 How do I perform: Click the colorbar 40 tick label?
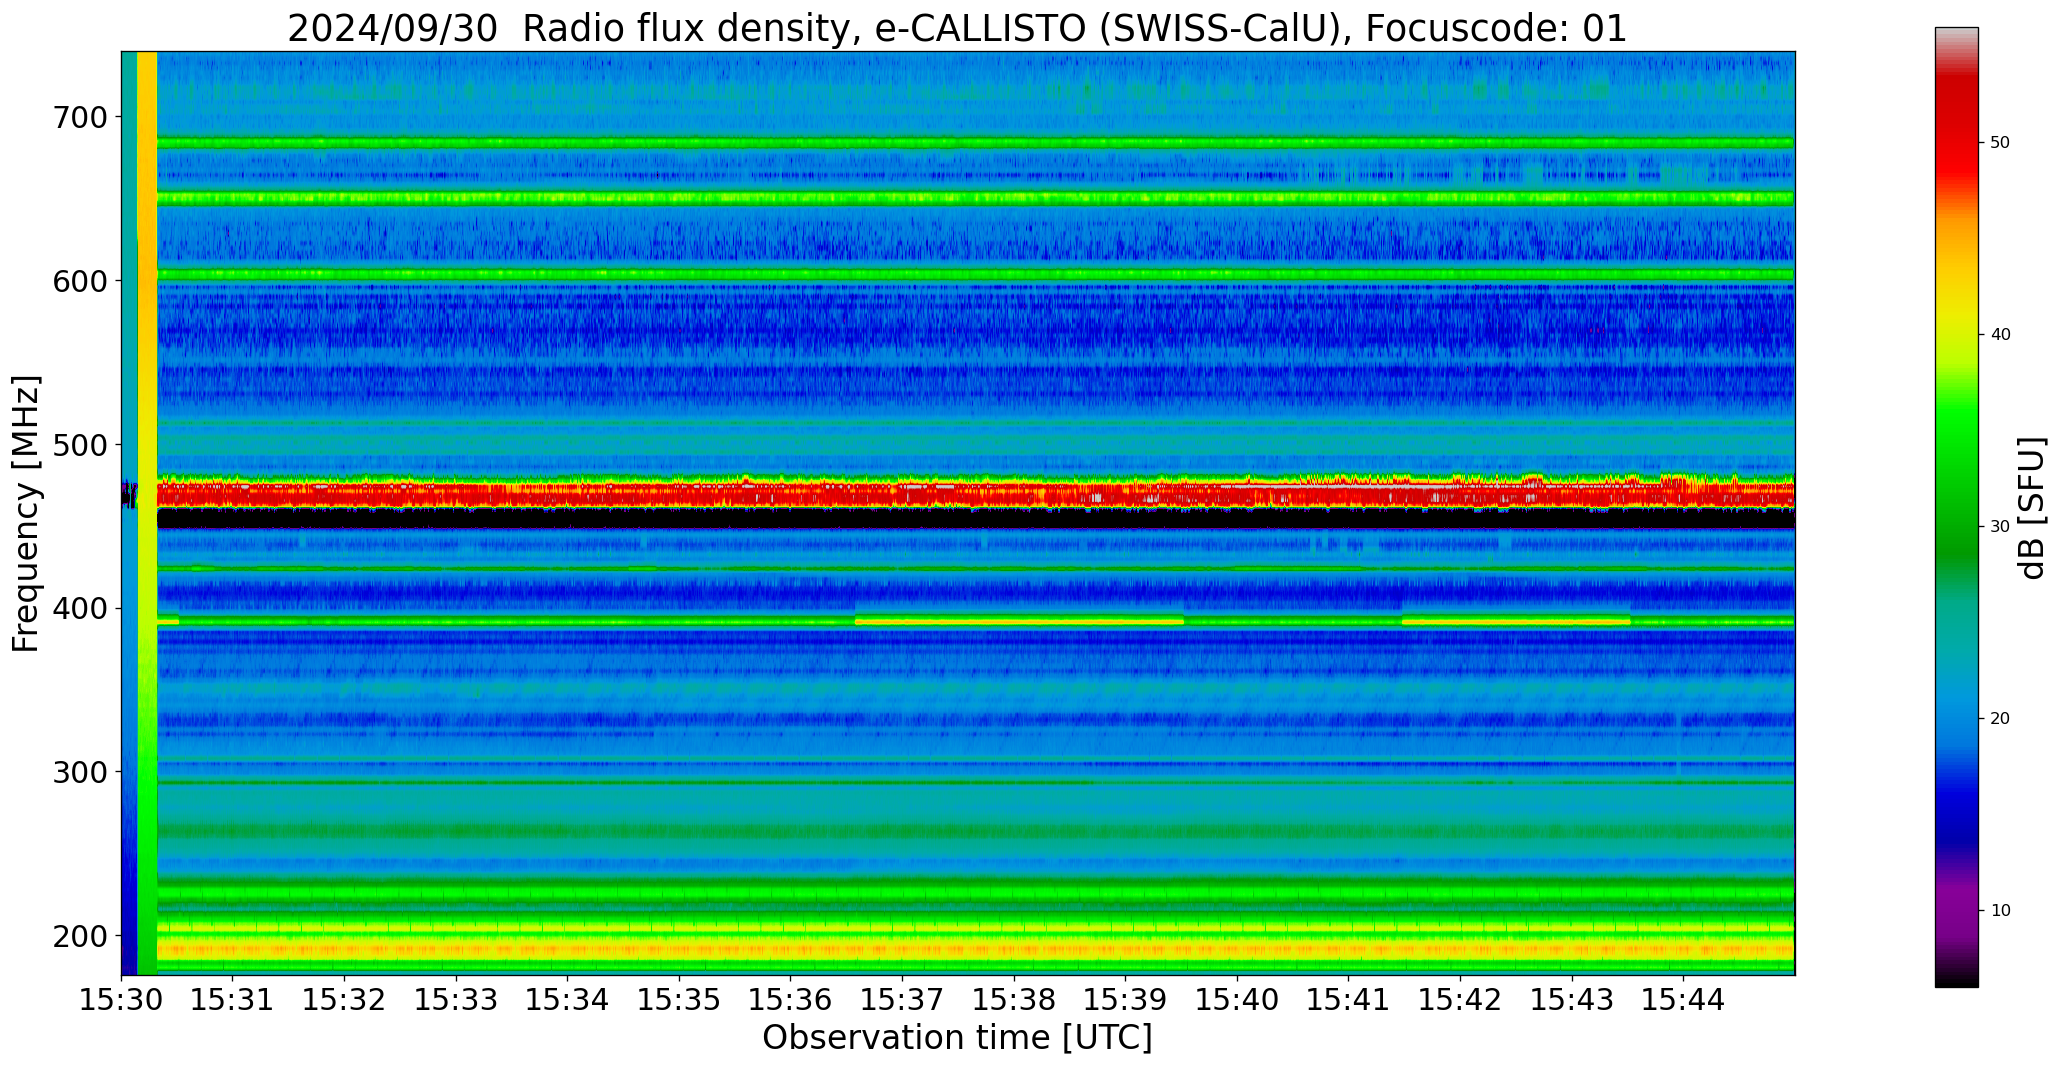coord(2000,335)
